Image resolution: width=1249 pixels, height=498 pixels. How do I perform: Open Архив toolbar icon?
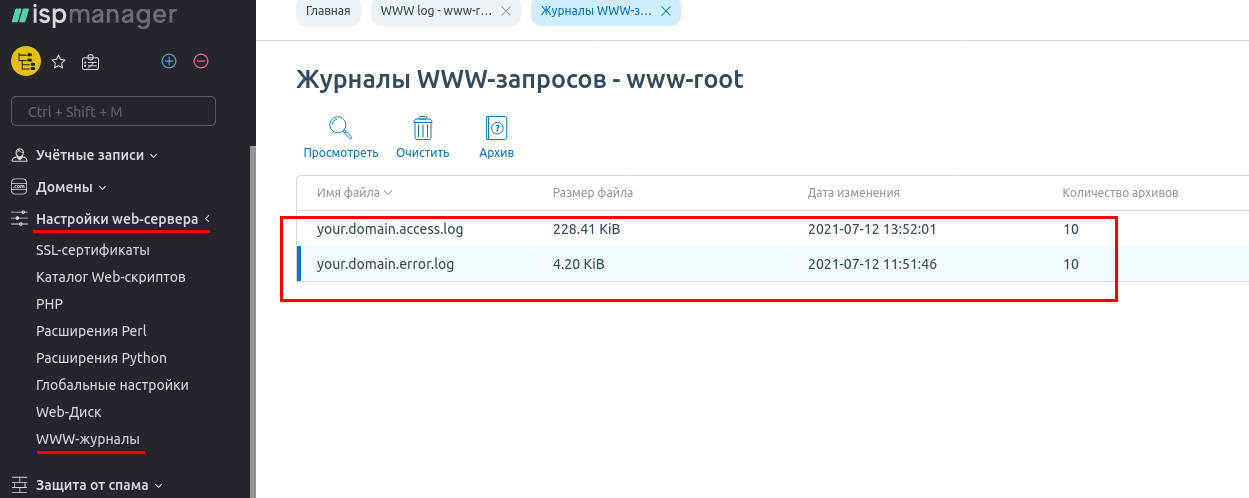click(x=496, y=128)
